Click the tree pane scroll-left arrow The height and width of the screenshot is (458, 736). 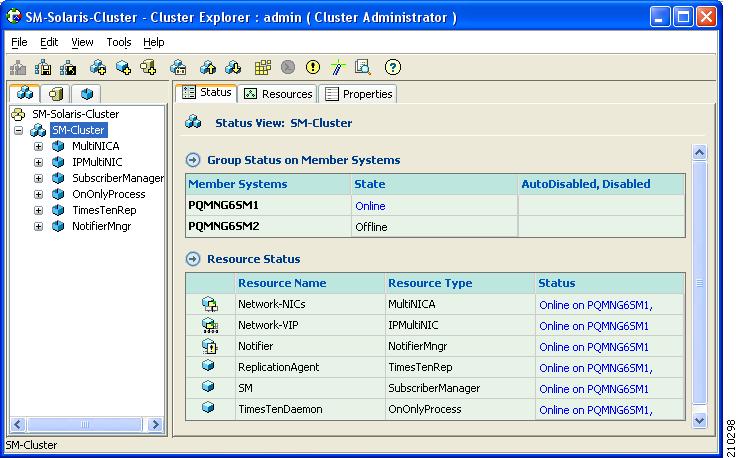pos(18,425)
